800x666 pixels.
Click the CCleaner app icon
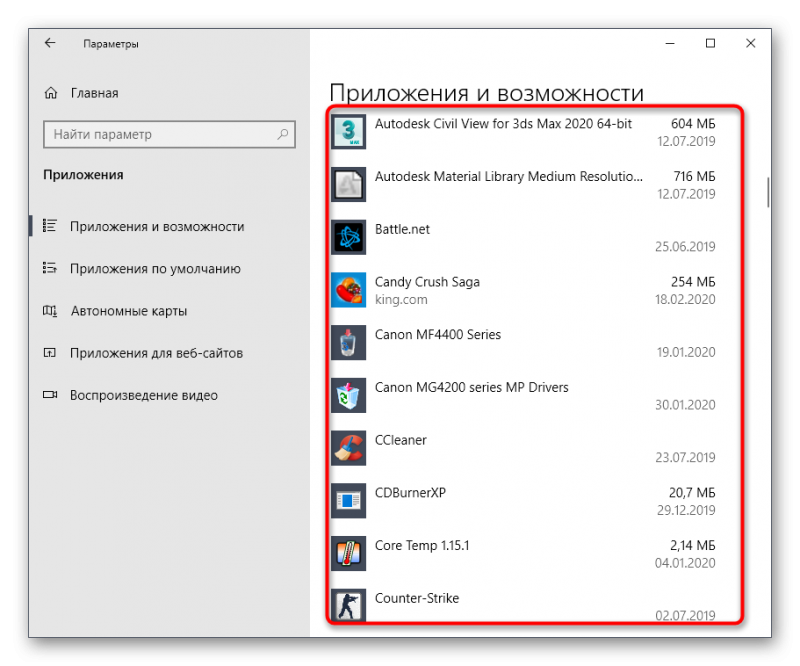click(x=348, y=448)
